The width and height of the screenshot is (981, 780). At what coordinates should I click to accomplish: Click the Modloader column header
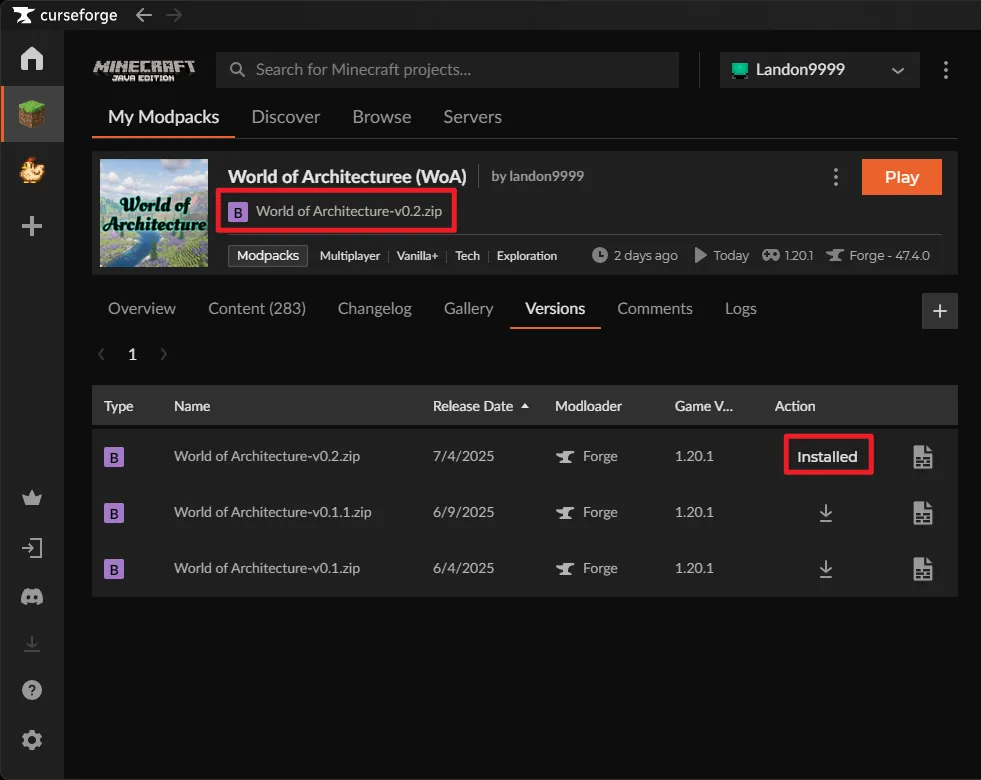tap(588, 406)
